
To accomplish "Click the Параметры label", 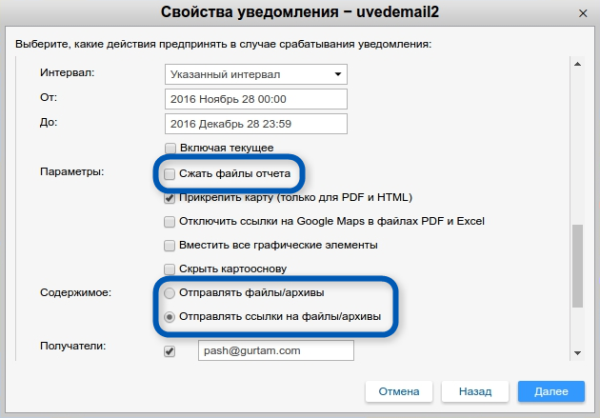I will coord(72,172).
